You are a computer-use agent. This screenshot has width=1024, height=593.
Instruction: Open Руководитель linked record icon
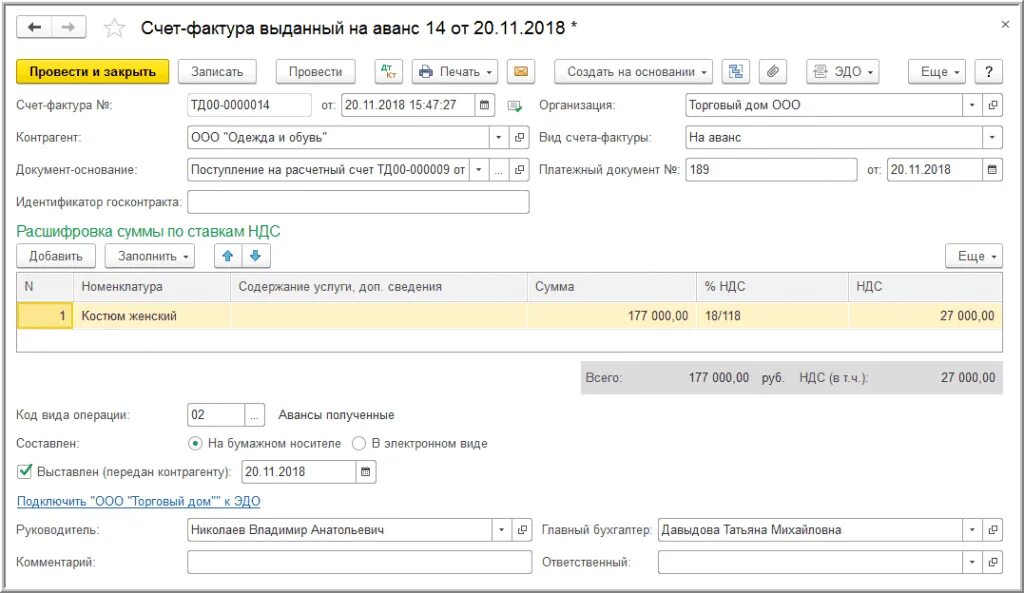coord(522,530)
